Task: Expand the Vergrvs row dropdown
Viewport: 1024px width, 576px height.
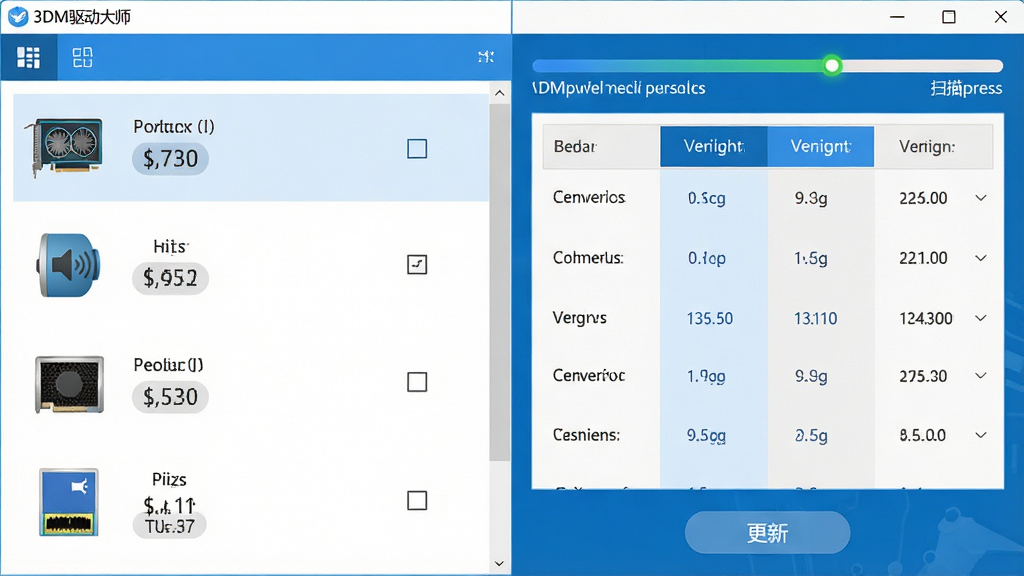Action: click(x=981, y=318)
